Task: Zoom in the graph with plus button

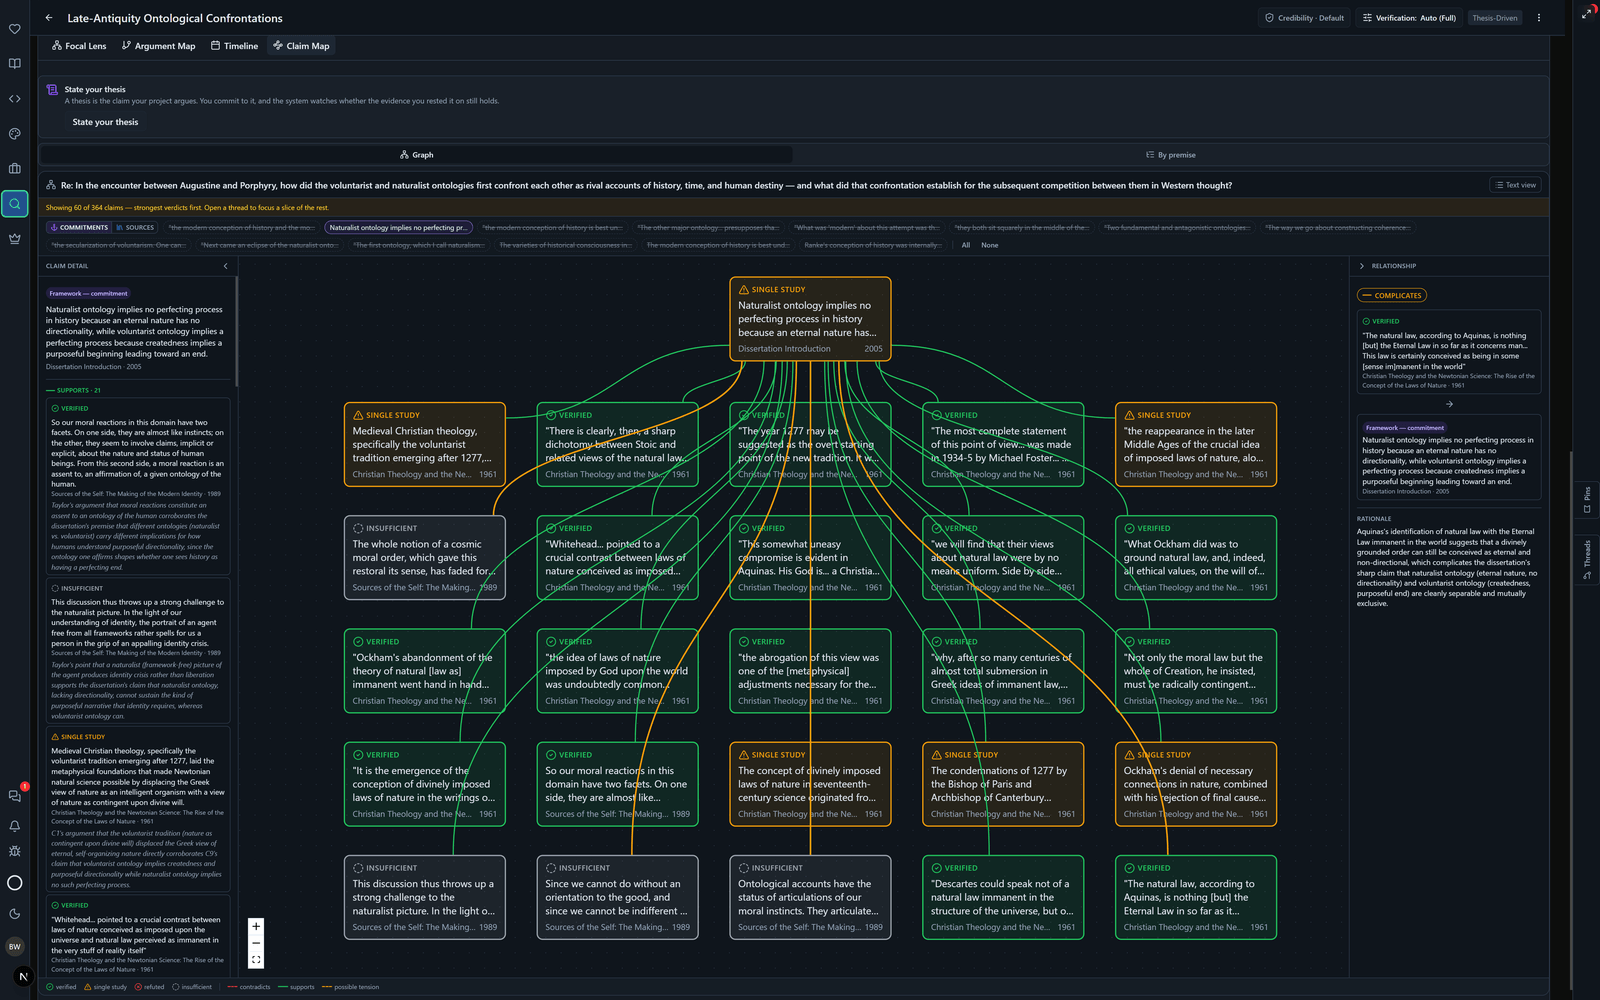Action: click(256, 926)
